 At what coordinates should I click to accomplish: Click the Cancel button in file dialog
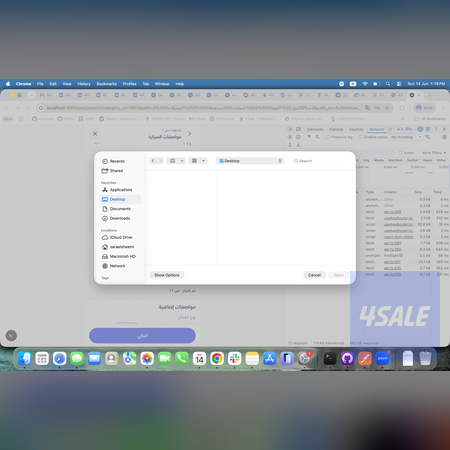tap(314, 275)
